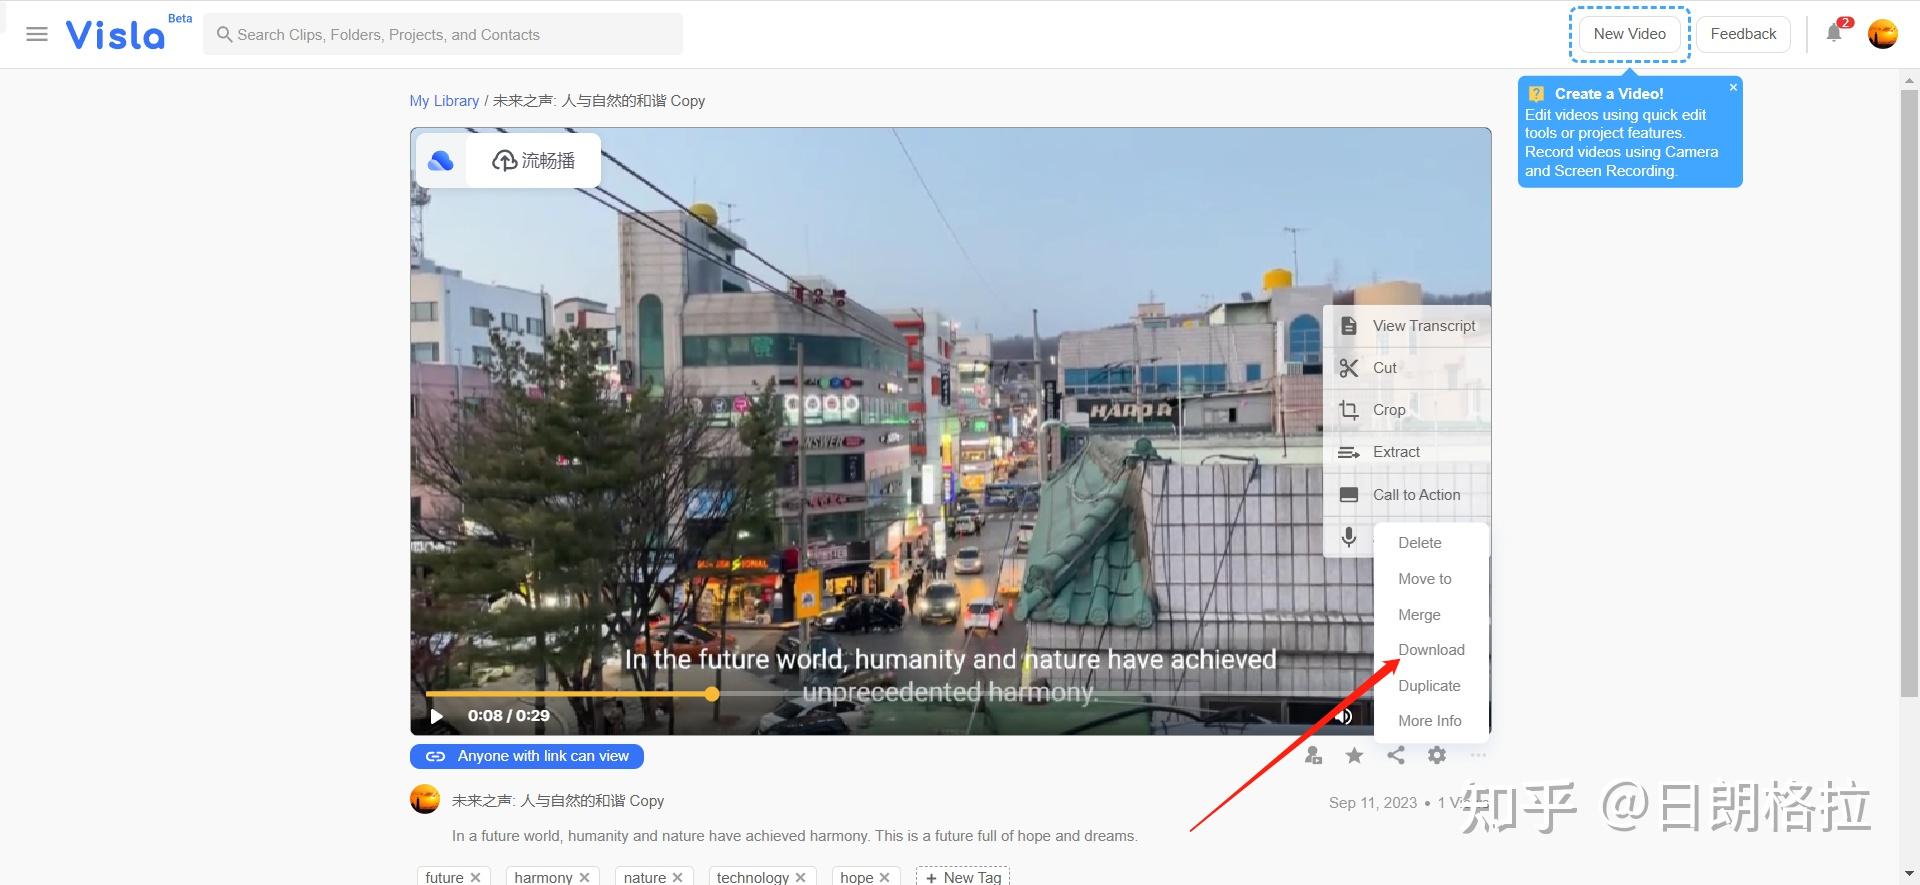
Task: Play the video
Action: (x=436, y=716)
